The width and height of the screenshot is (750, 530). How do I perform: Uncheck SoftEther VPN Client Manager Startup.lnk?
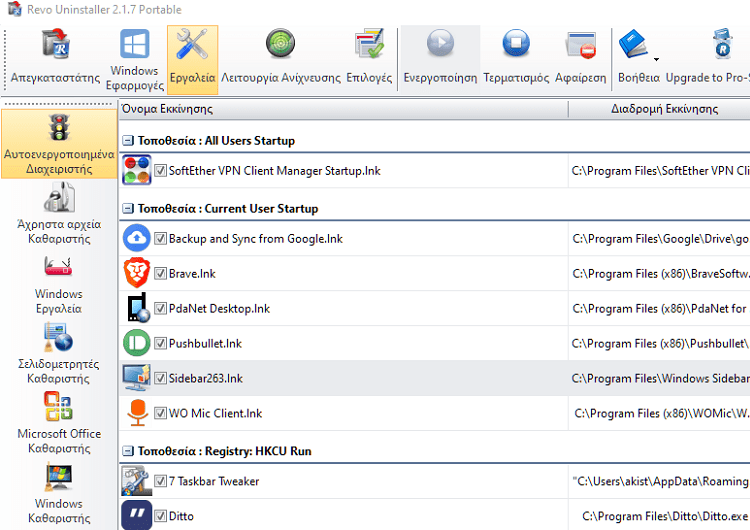tap(160, 170)
